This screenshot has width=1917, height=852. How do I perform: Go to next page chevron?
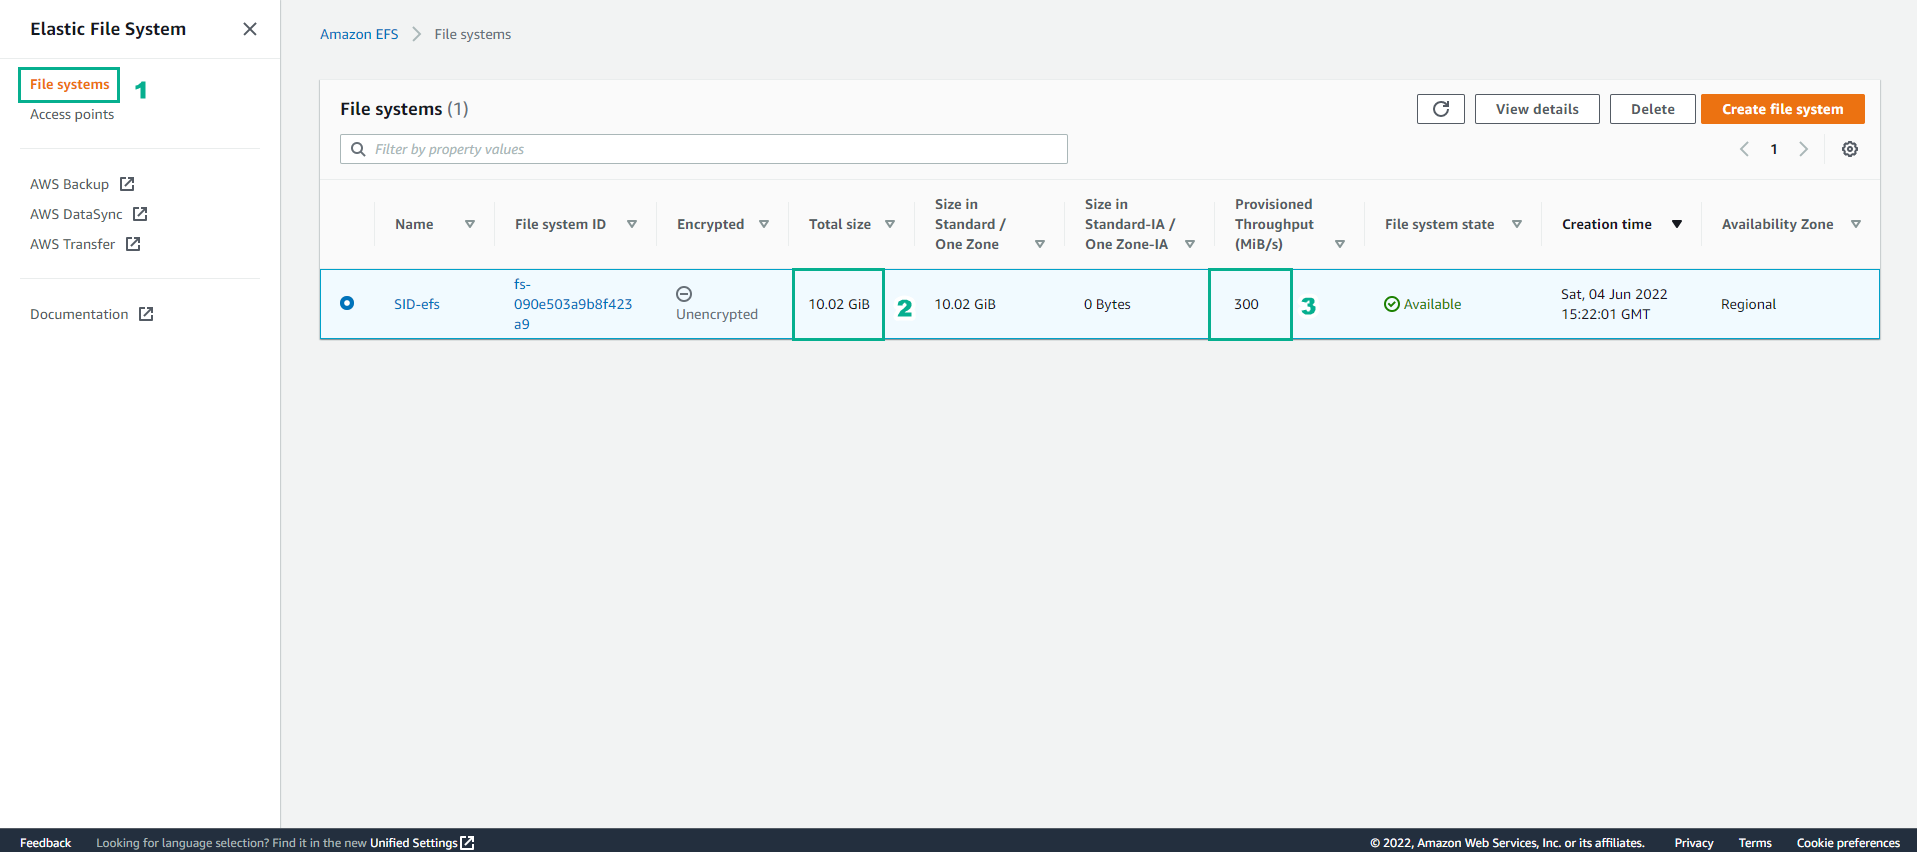[1804, 149]
